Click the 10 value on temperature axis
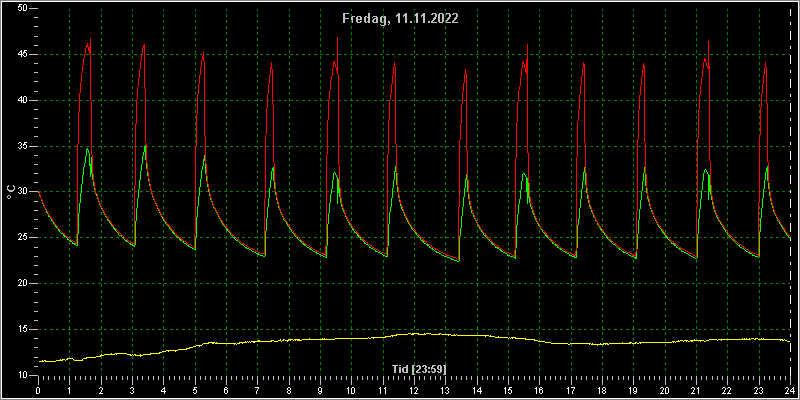Image resolution: width=800 pixels, height=400 pixels. point(22,376)
